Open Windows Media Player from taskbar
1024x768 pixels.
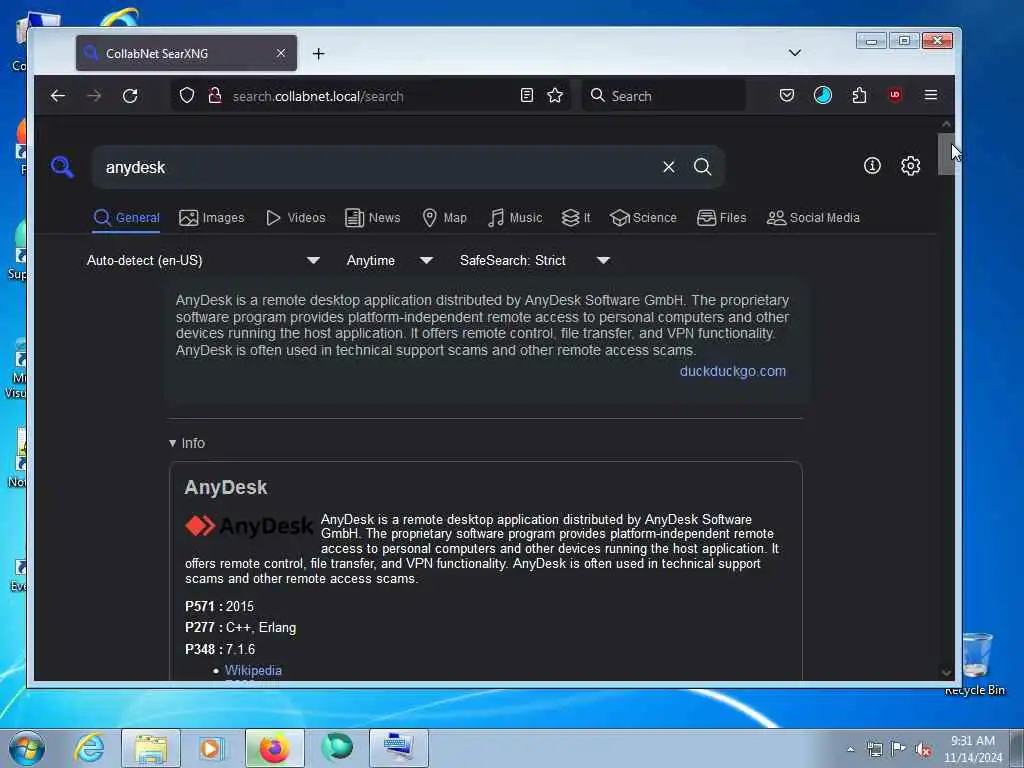click(x=212, y=748)
